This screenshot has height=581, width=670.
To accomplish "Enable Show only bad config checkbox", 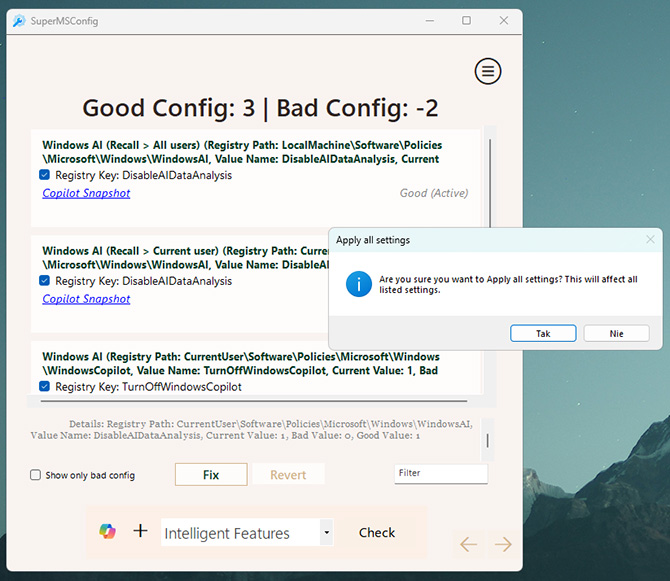I will [35, 475].
